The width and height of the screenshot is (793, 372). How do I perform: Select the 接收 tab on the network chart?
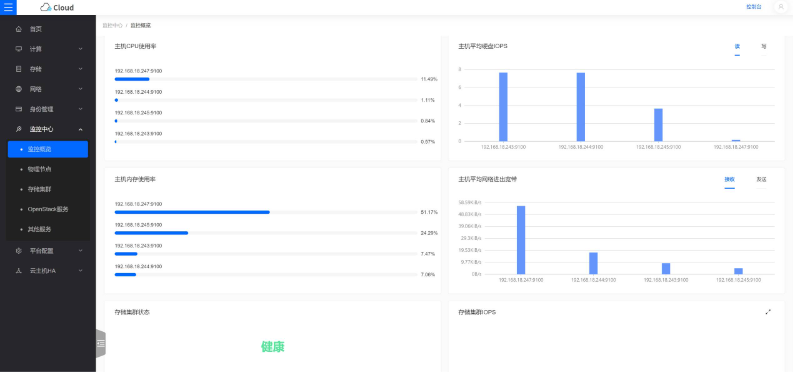(x=729, y=179)
